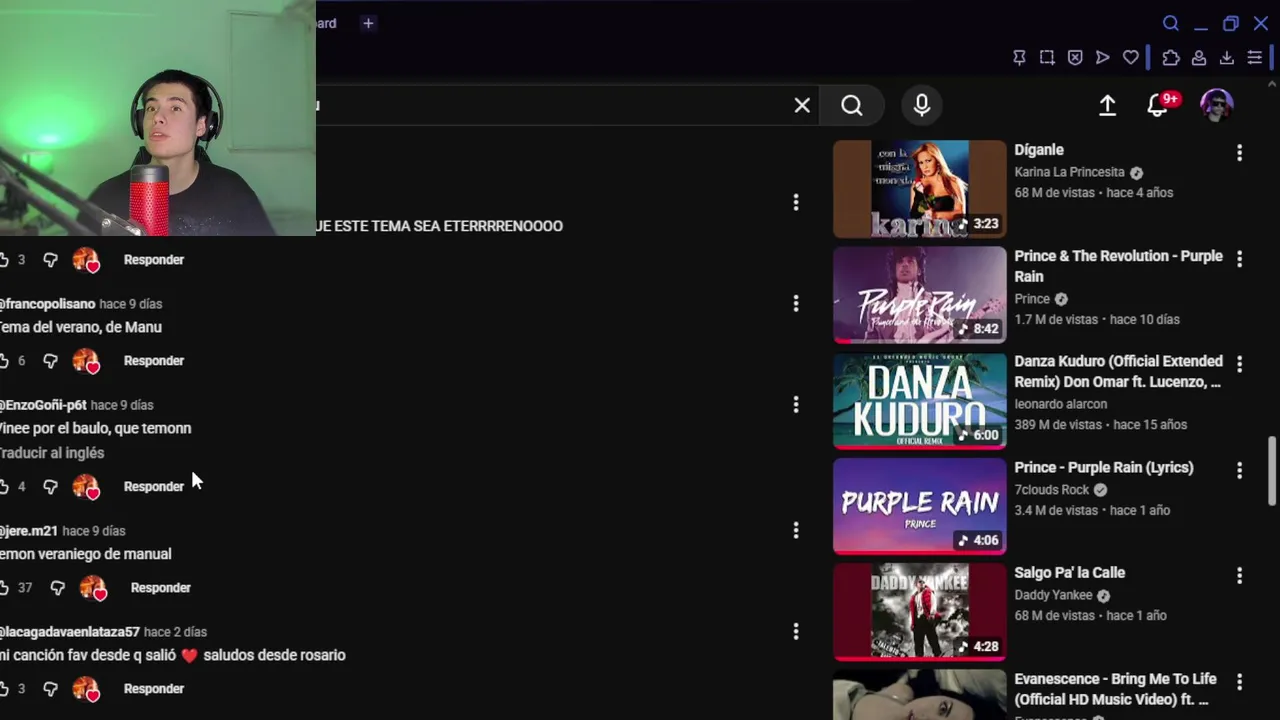
Task: Open Danza Kuduro video thumbnail
Action: click(x=920, y=401)
